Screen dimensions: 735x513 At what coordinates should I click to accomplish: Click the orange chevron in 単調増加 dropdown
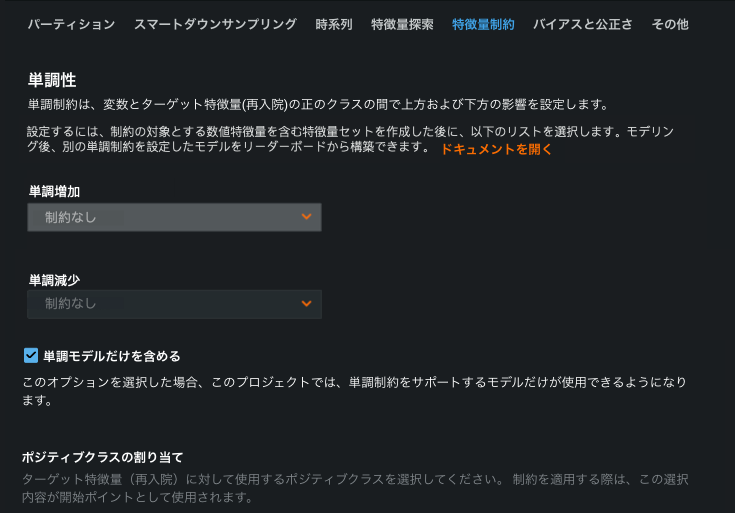tap(307, 217)
